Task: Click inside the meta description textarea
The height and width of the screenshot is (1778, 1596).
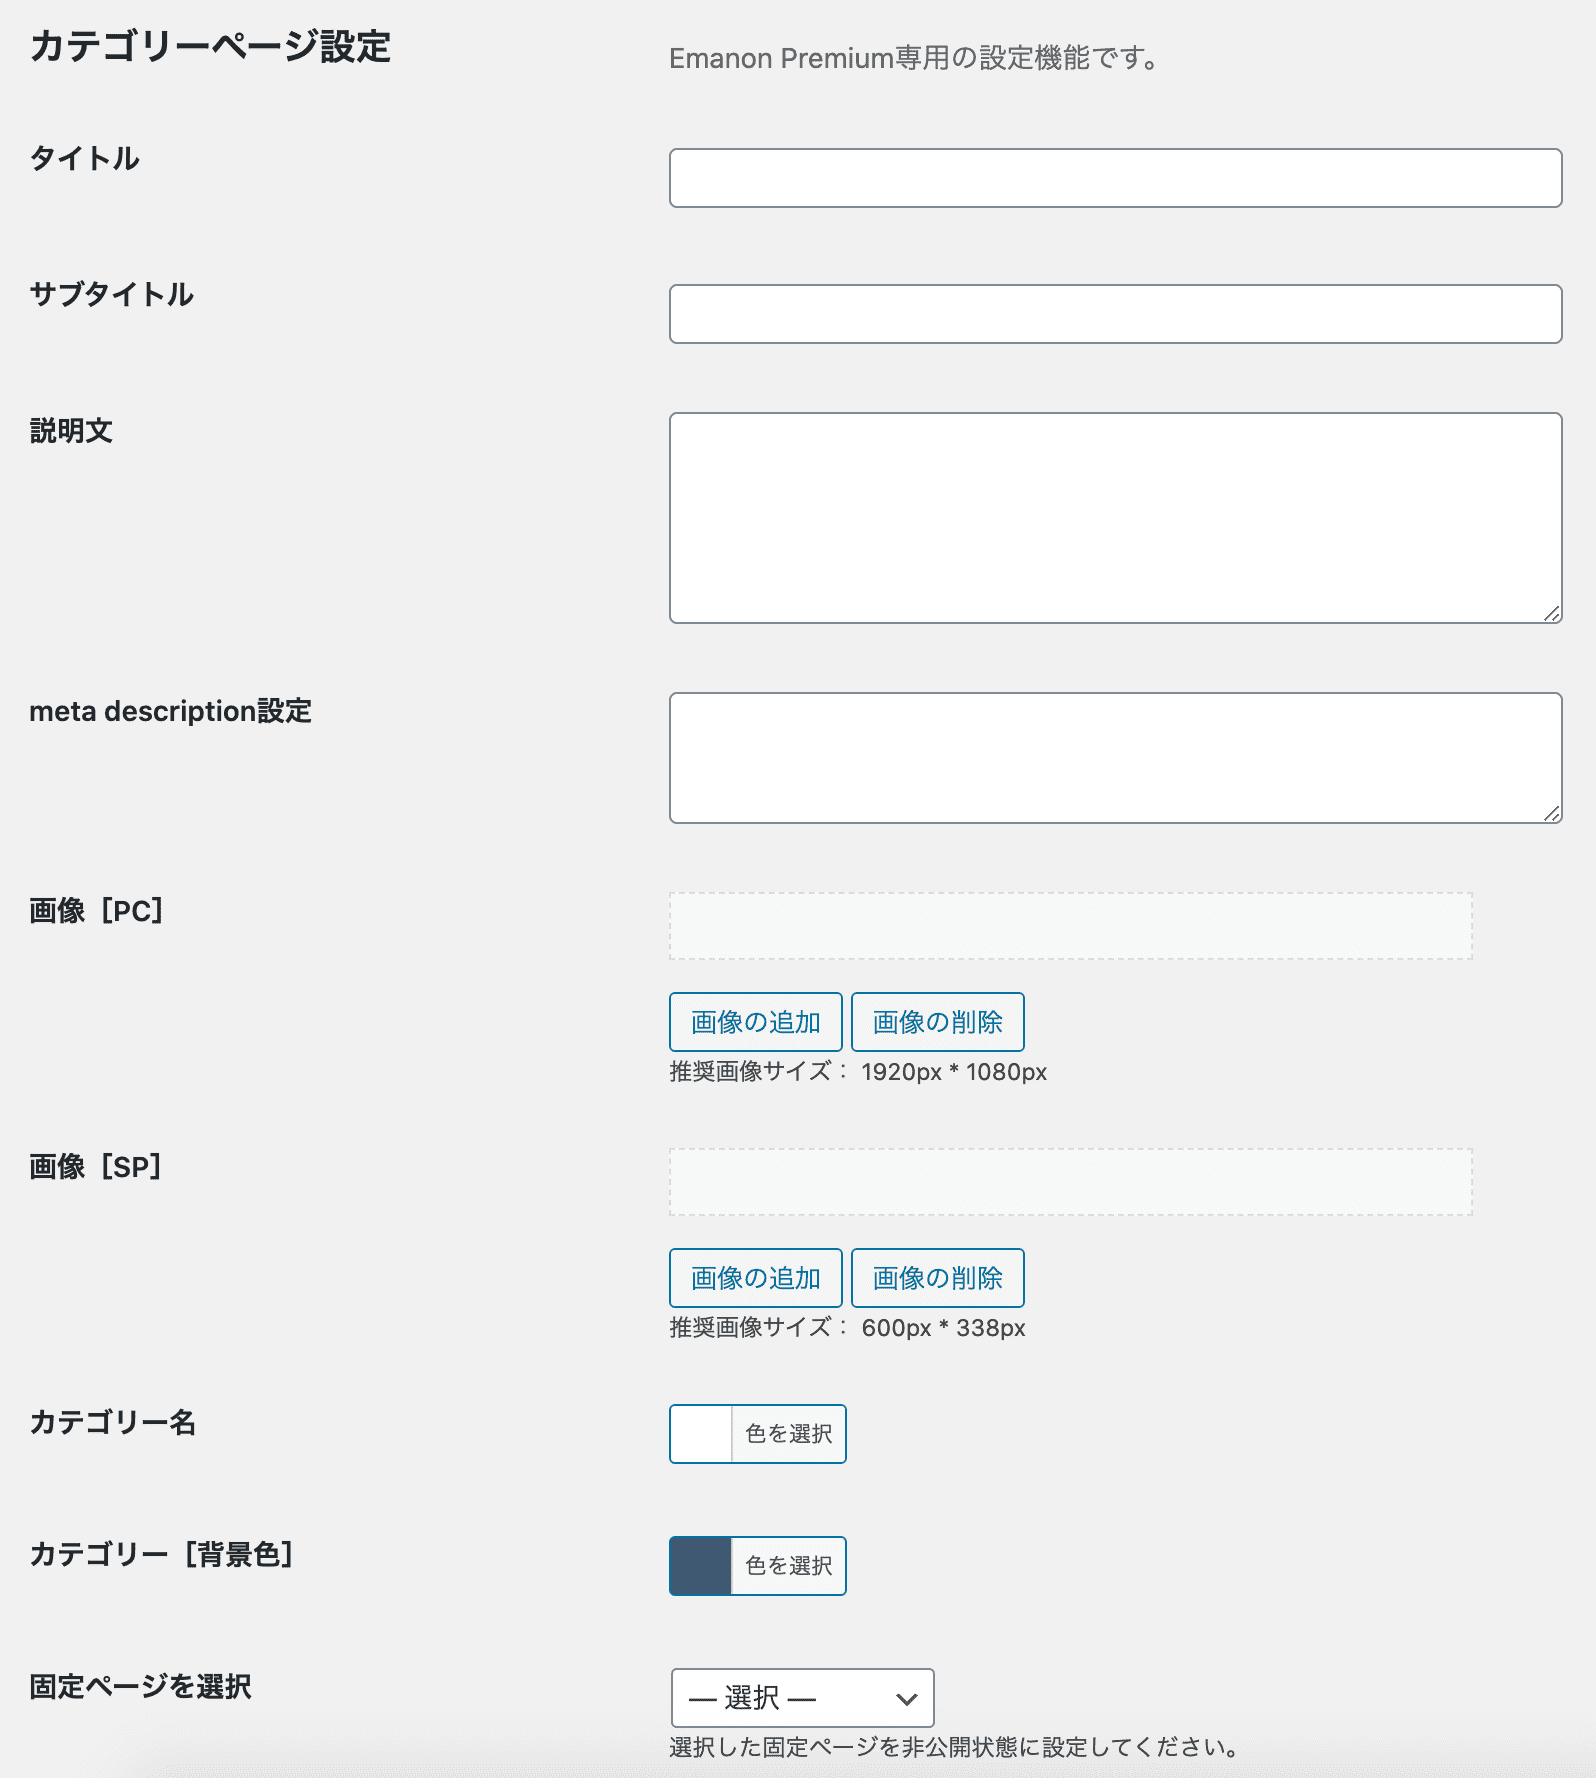Action: tap(1115, 758)
